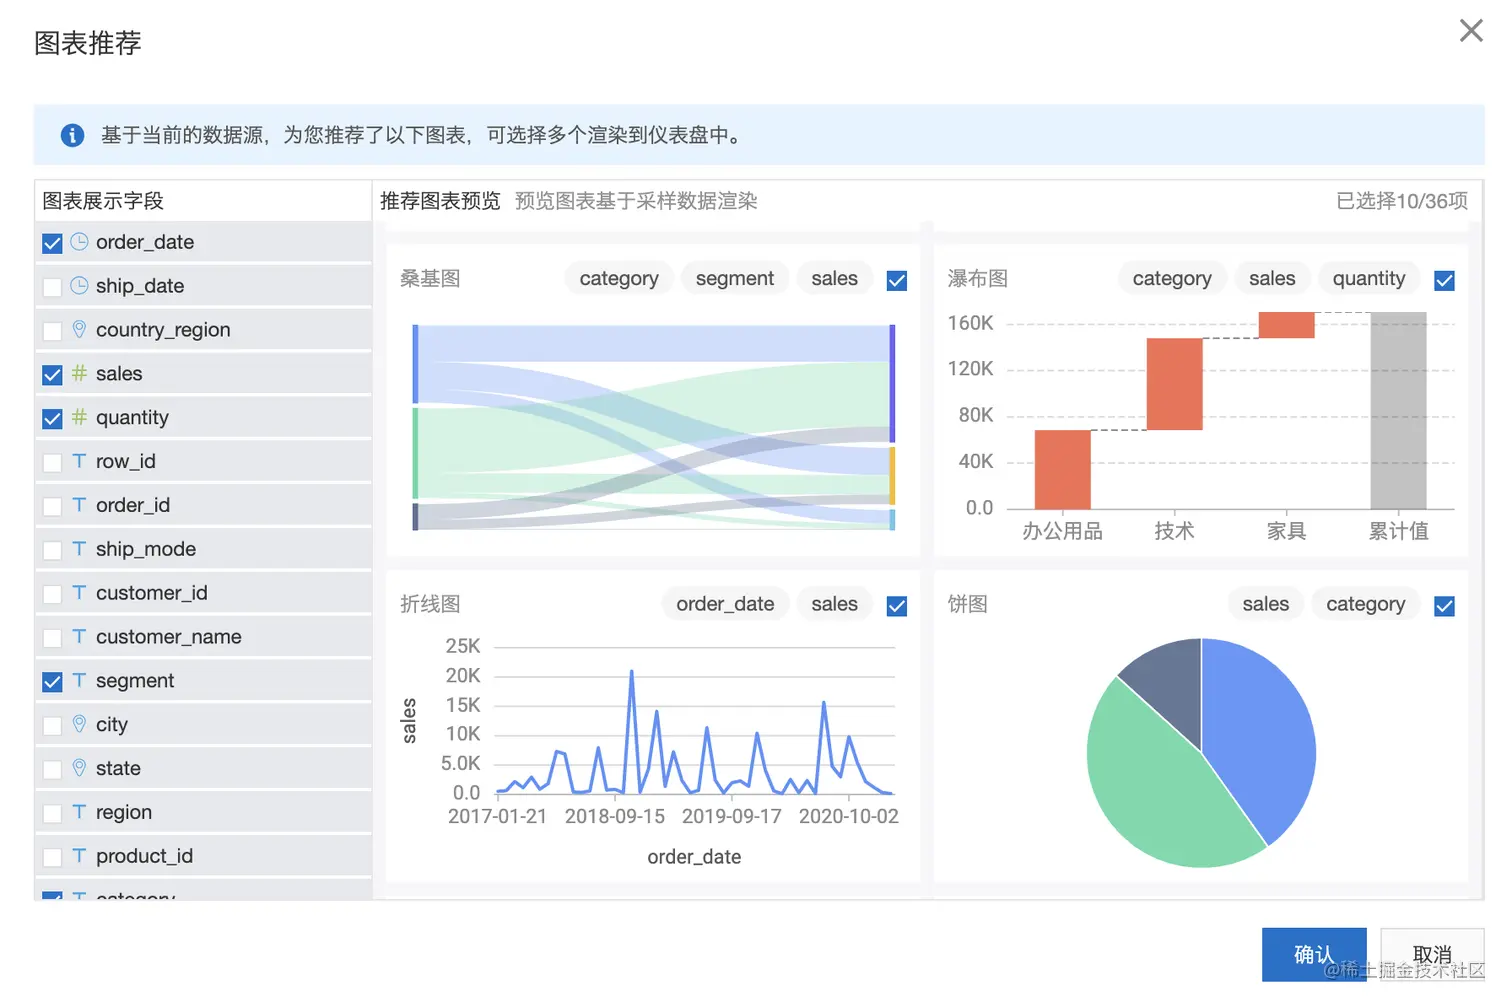Click the 办公用品 bar in waterfall chart
1512x1007 pixels.
click(1062, 470)
